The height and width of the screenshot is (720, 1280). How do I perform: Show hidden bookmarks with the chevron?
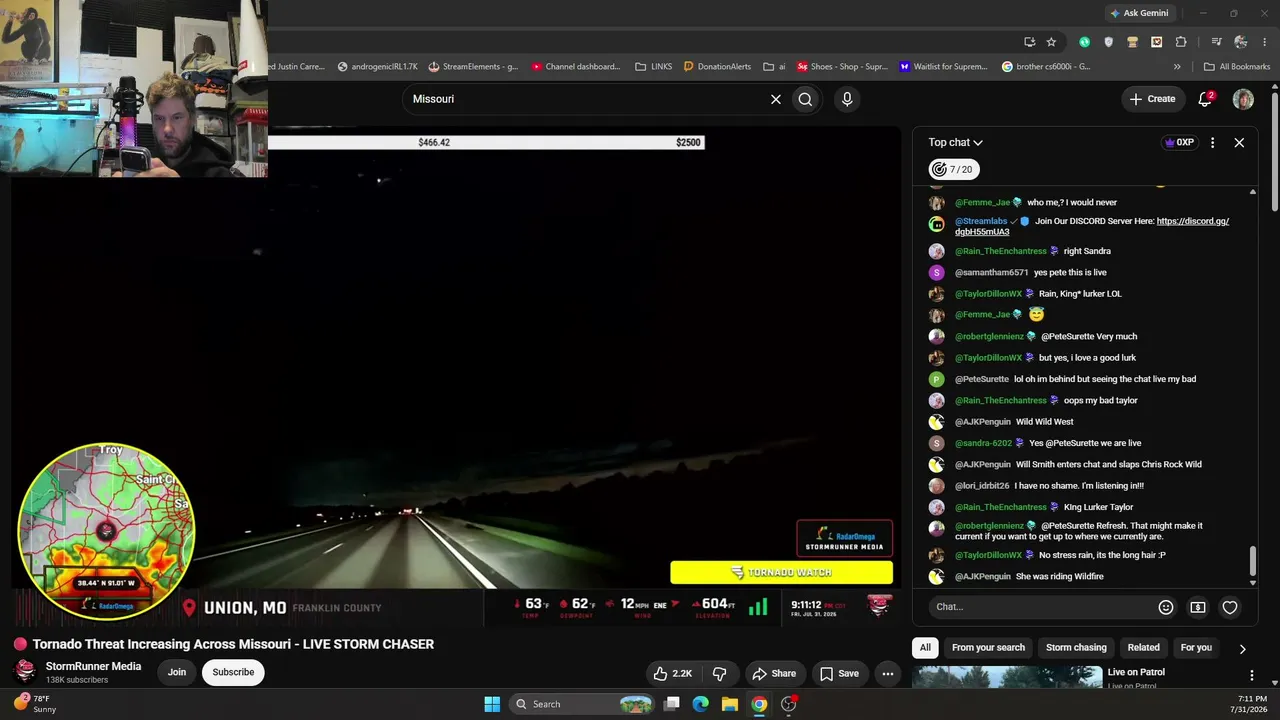point(1177,67)
